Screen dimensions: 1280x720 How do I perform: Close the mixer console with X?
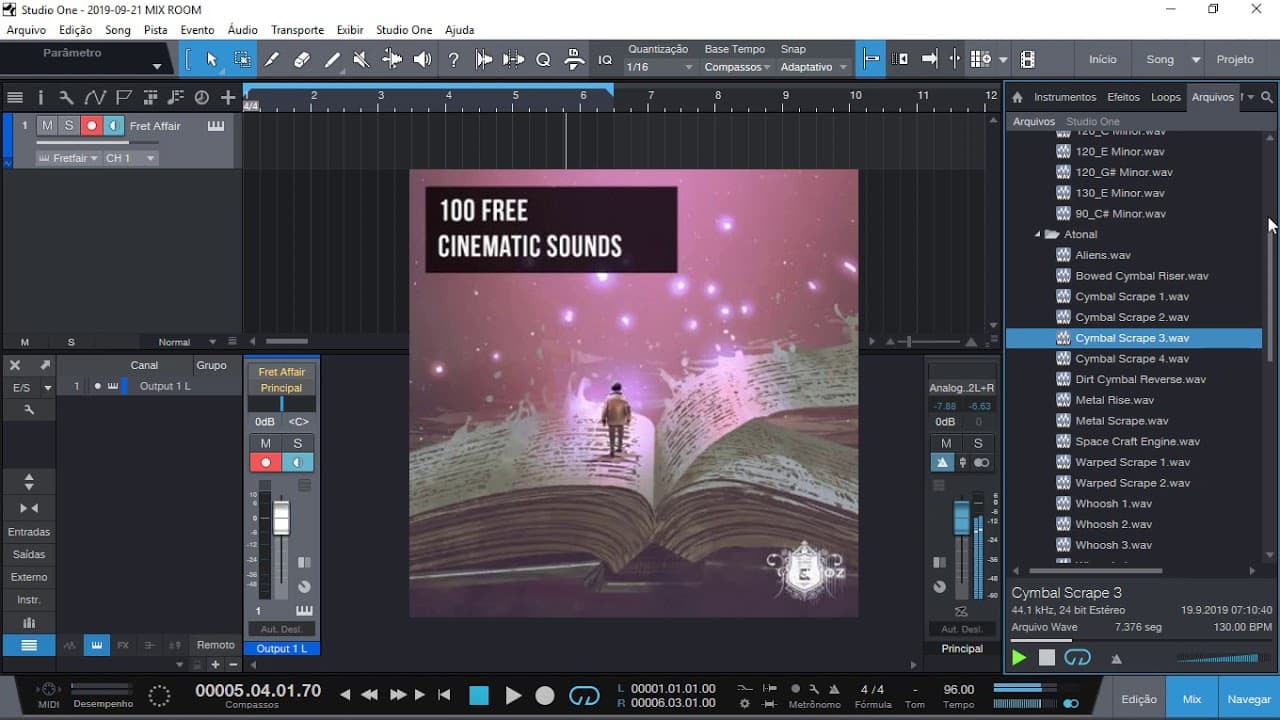(x=15, y=365)
